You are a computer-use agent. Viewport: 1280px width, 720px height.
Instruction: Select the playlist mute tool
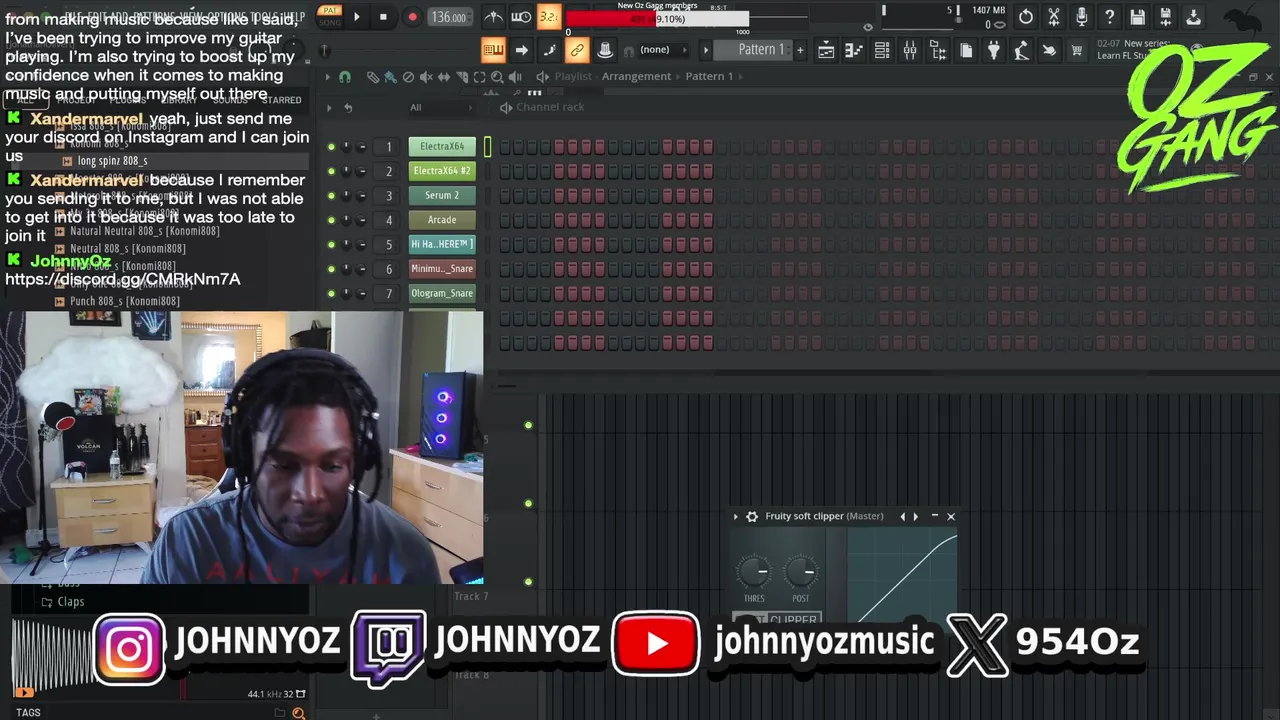[426, 77]
